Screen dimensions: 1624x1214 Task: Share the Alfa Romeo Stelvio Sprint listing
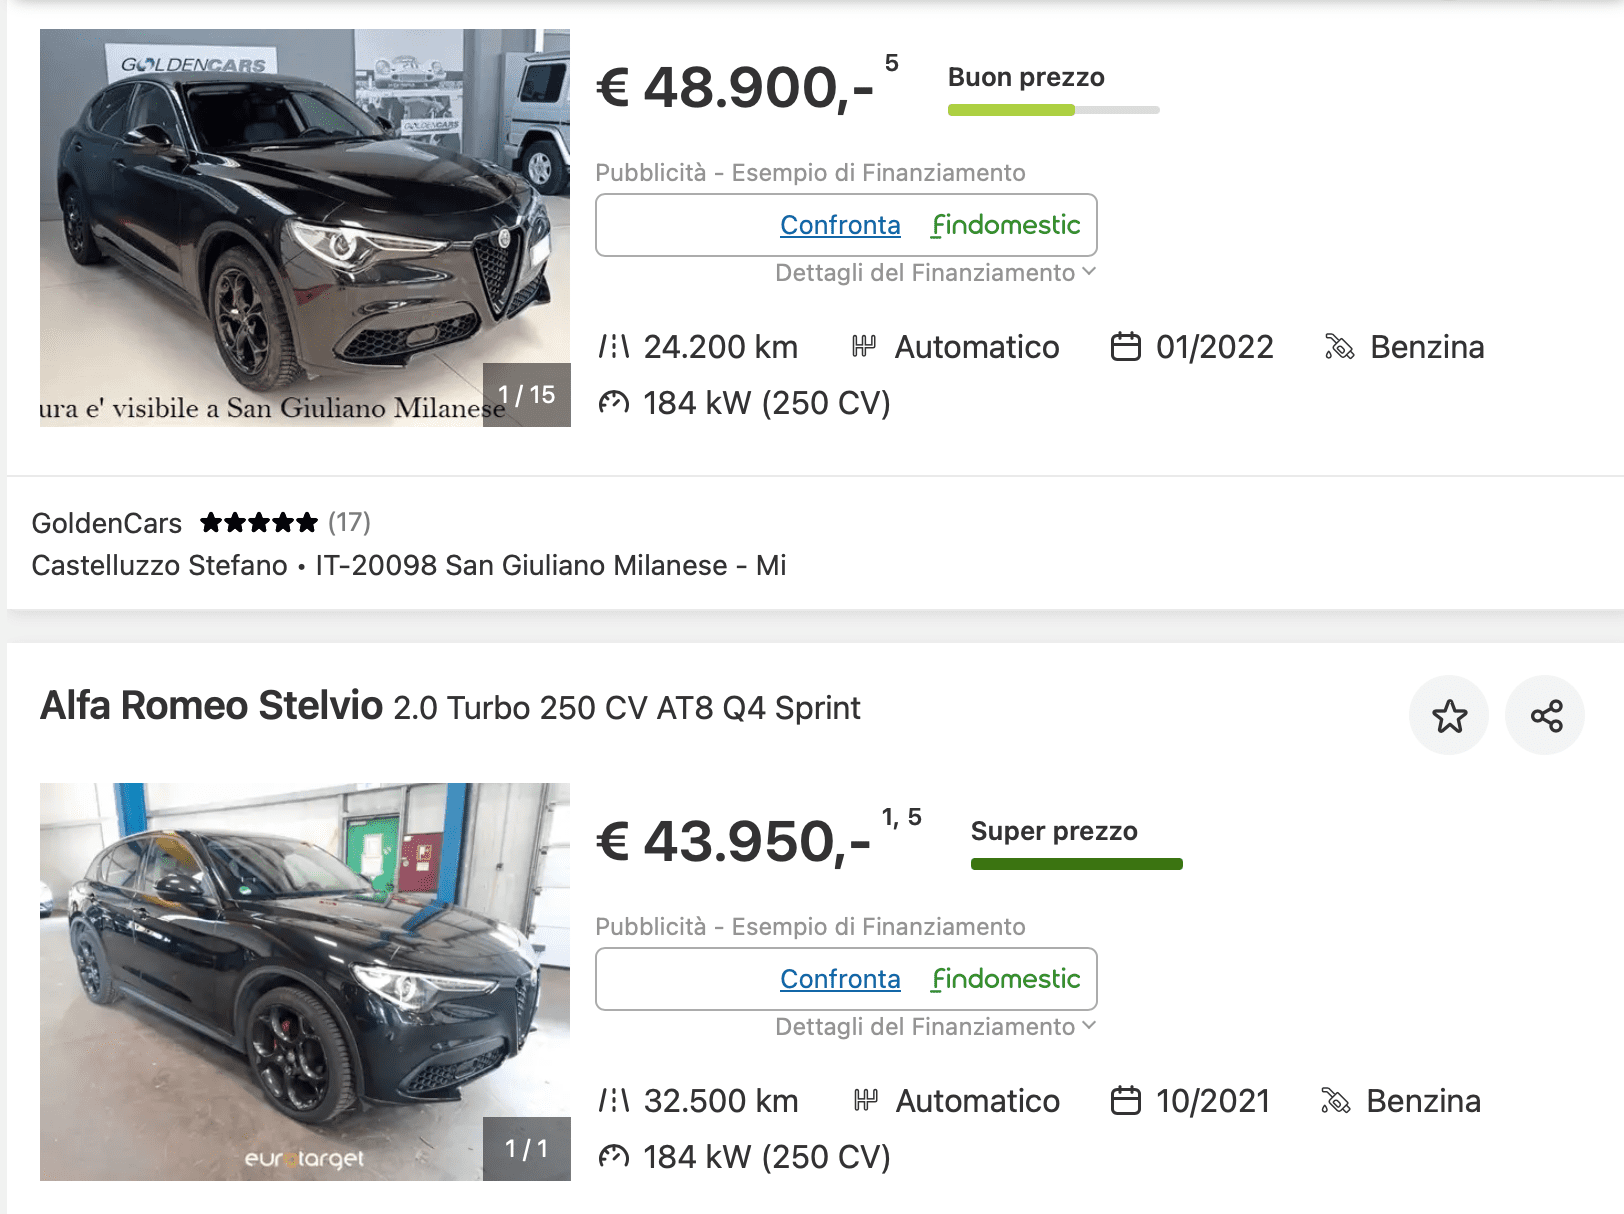[x=1546, y=716]
